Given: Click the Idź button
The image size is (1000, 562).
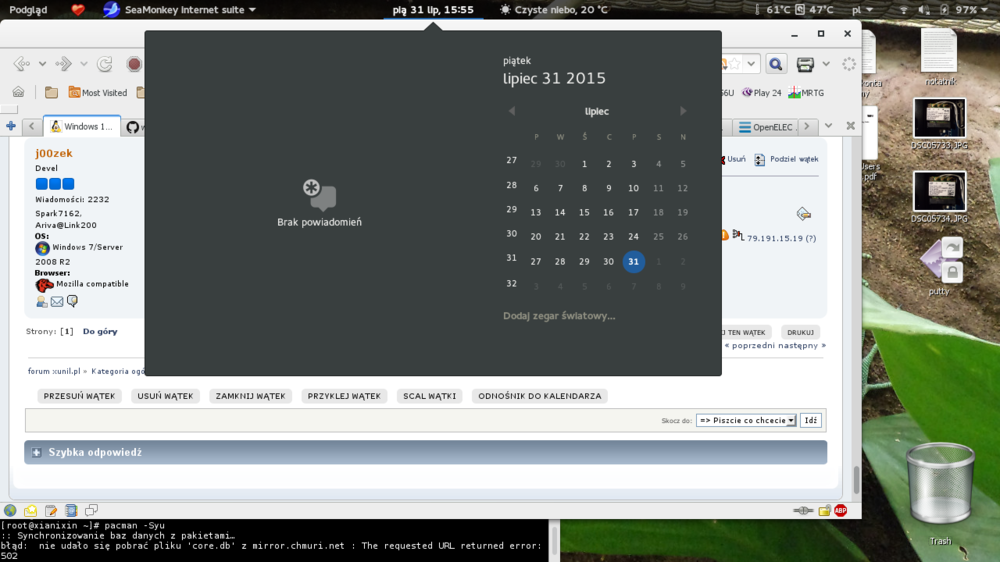Looking at the screenshot, I should [x=811, y=420].
